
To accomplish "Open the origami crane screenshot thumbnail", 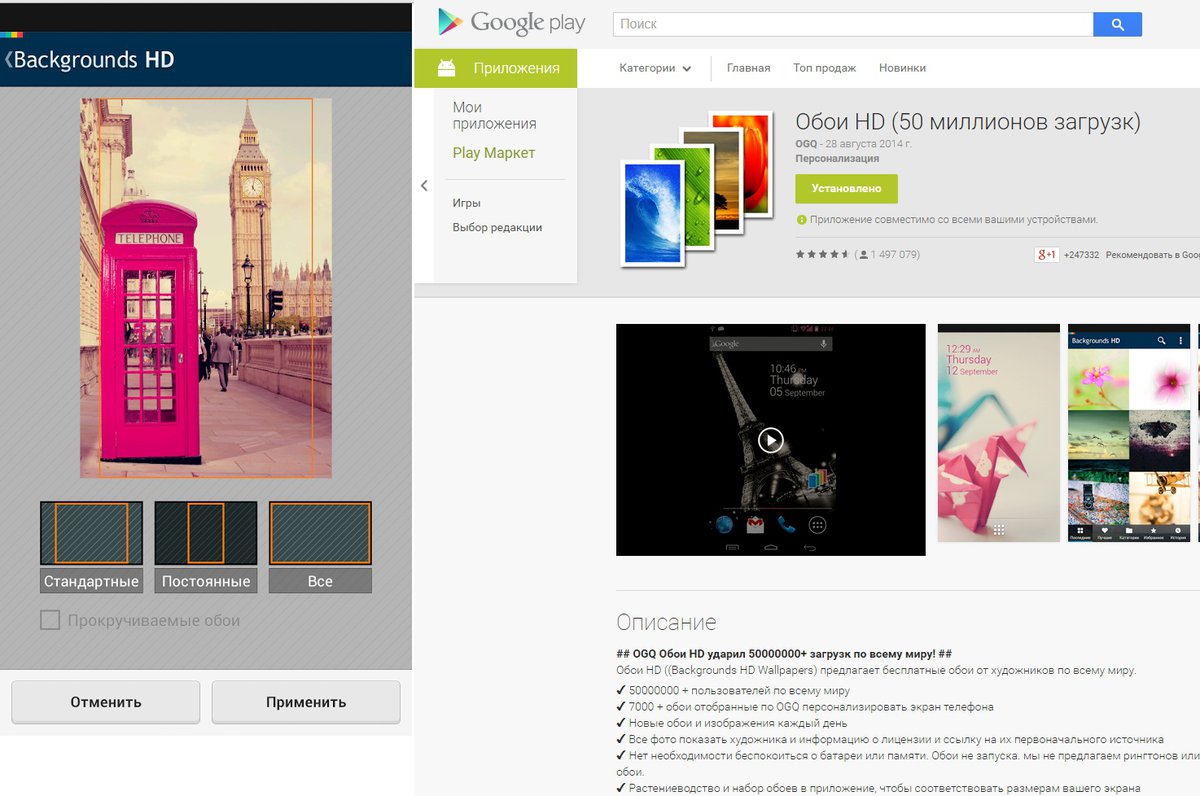I will [x=998, y=433].
